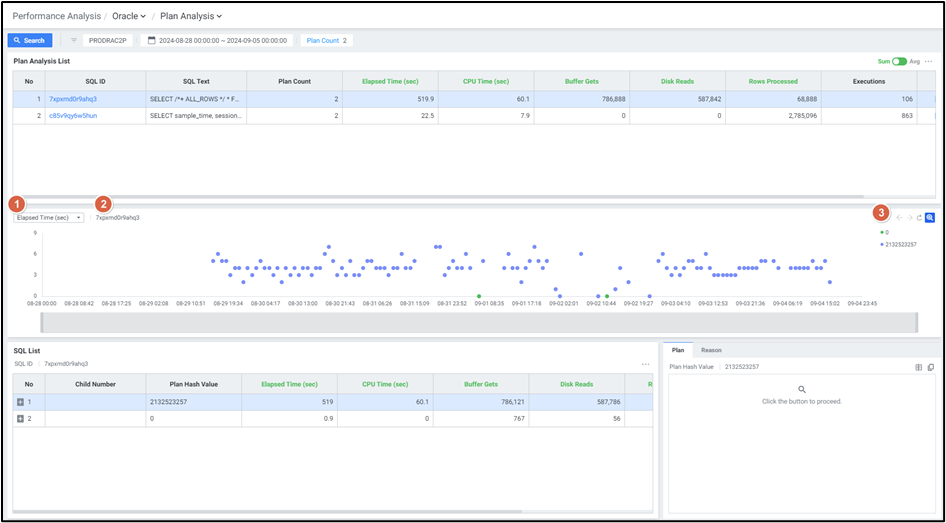Viewport: 946px width, 523px height.
Task: Toggle legend series 0 visibility
Action: 884,232
